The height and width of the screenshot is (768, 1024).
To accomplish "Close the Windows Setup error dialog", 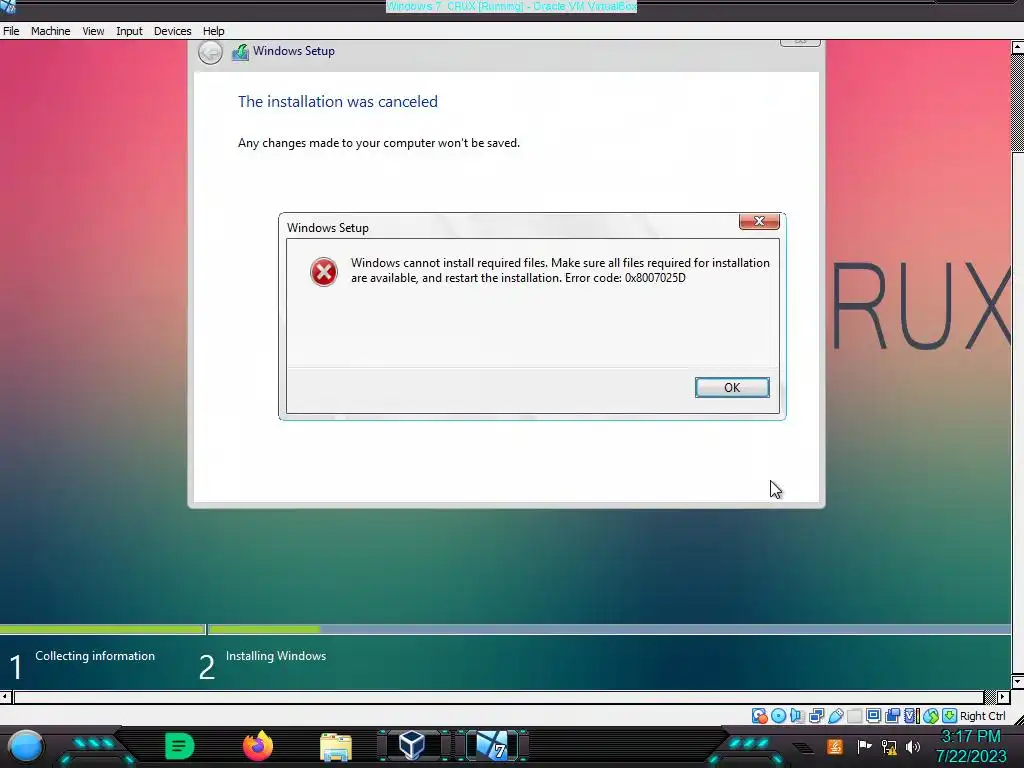I will coord(759,221).
